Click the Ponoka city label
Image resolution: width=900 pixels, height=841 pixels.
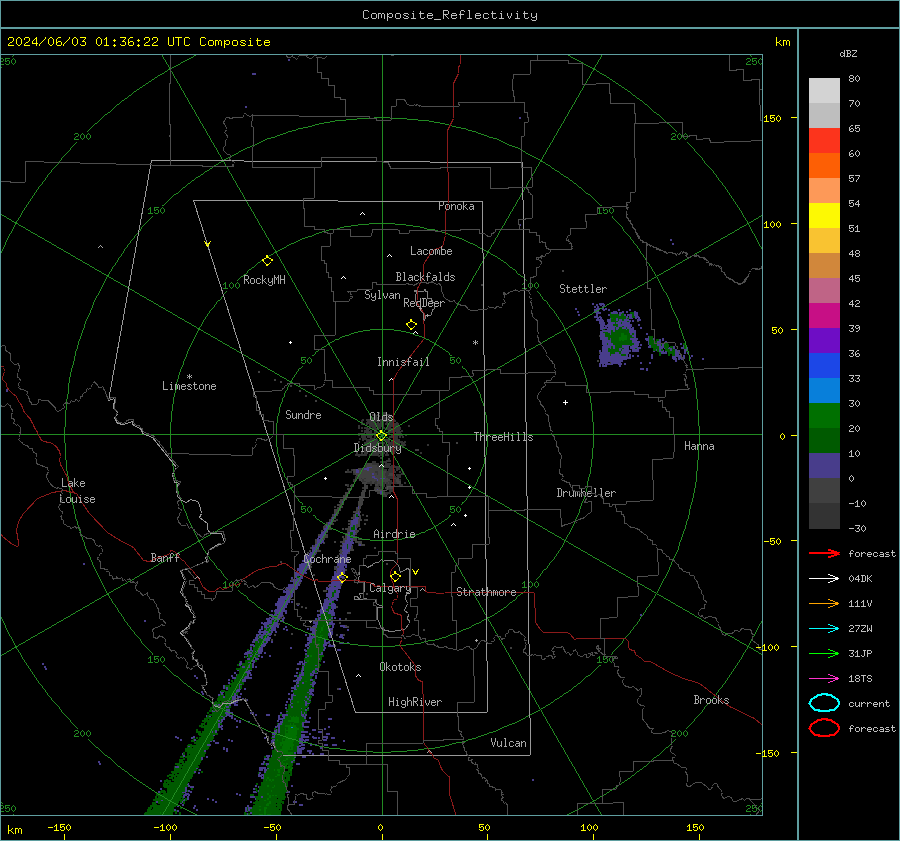[456, 206]
